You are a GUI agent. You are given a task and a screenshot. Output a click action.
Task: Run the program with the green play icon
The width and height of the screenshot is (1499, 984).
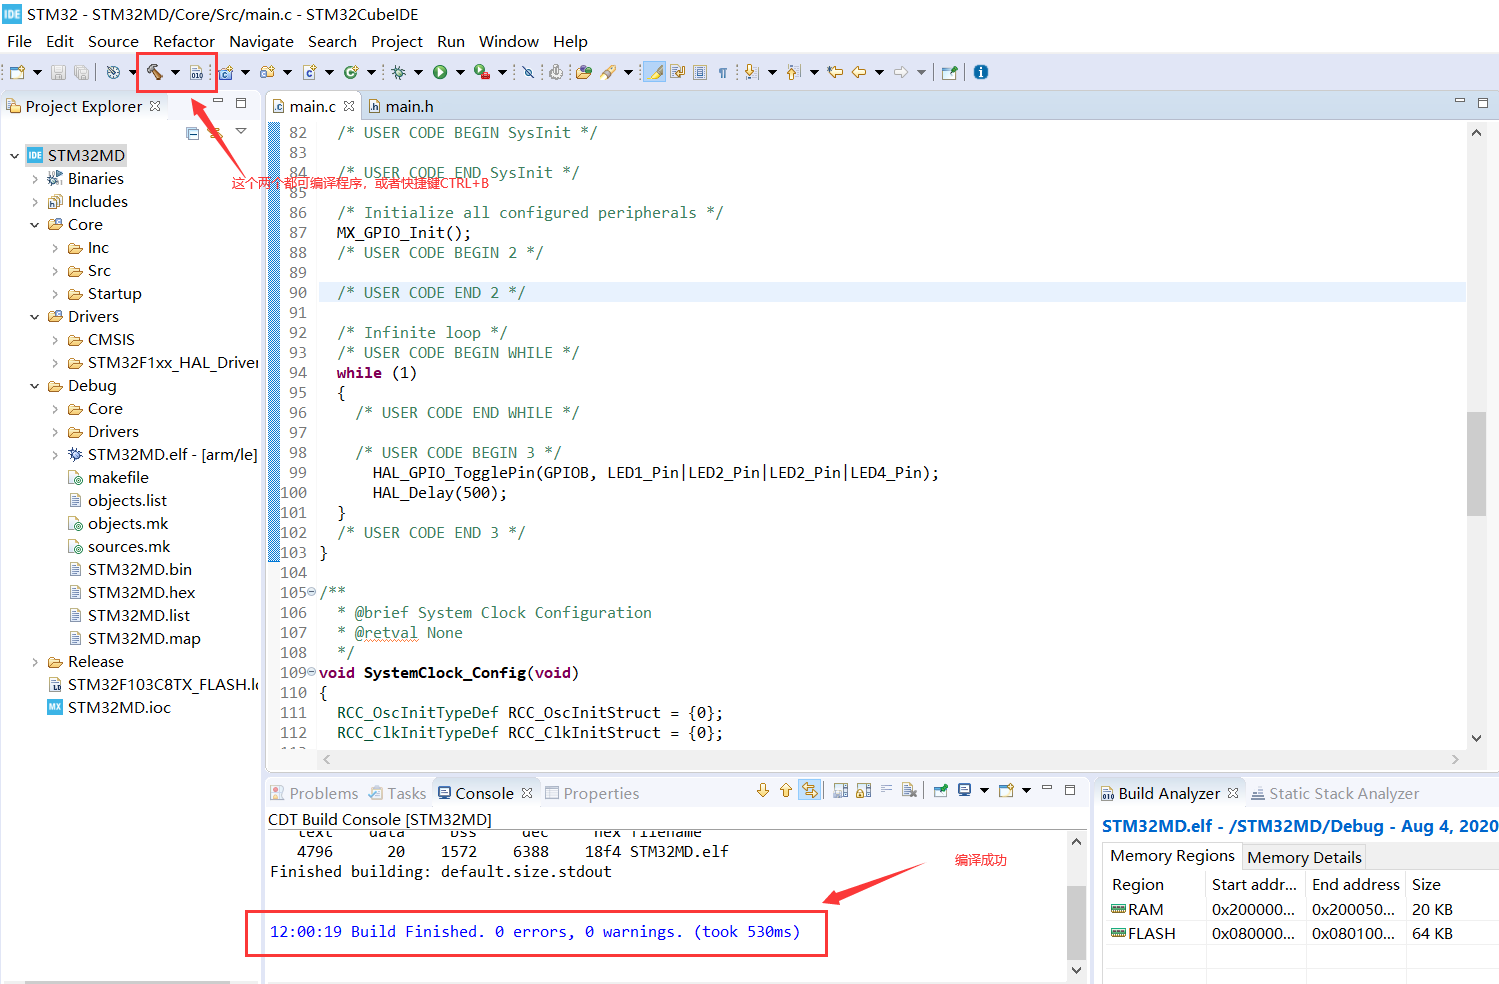pos(440,72)
